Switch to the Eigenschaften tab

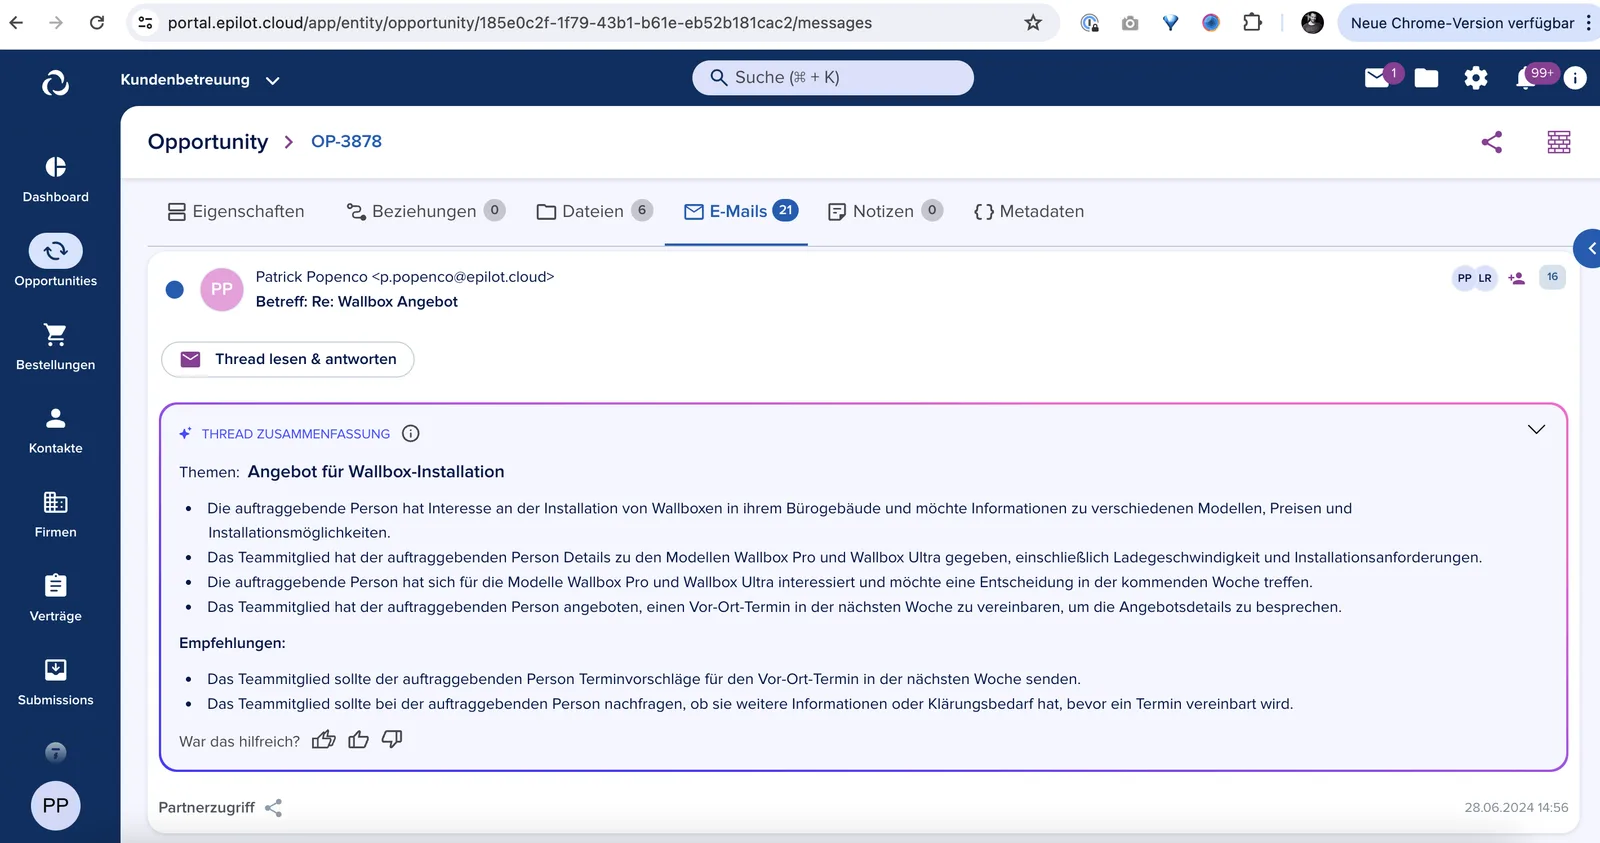coord(236,211)
